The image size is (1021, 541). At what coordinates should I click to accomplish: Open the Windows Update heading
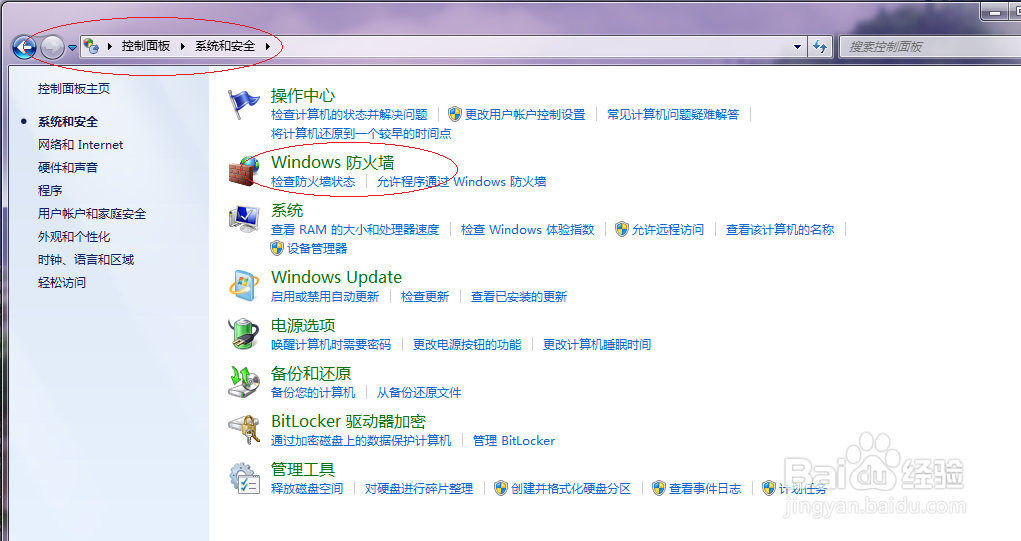[x=336, y=277]
